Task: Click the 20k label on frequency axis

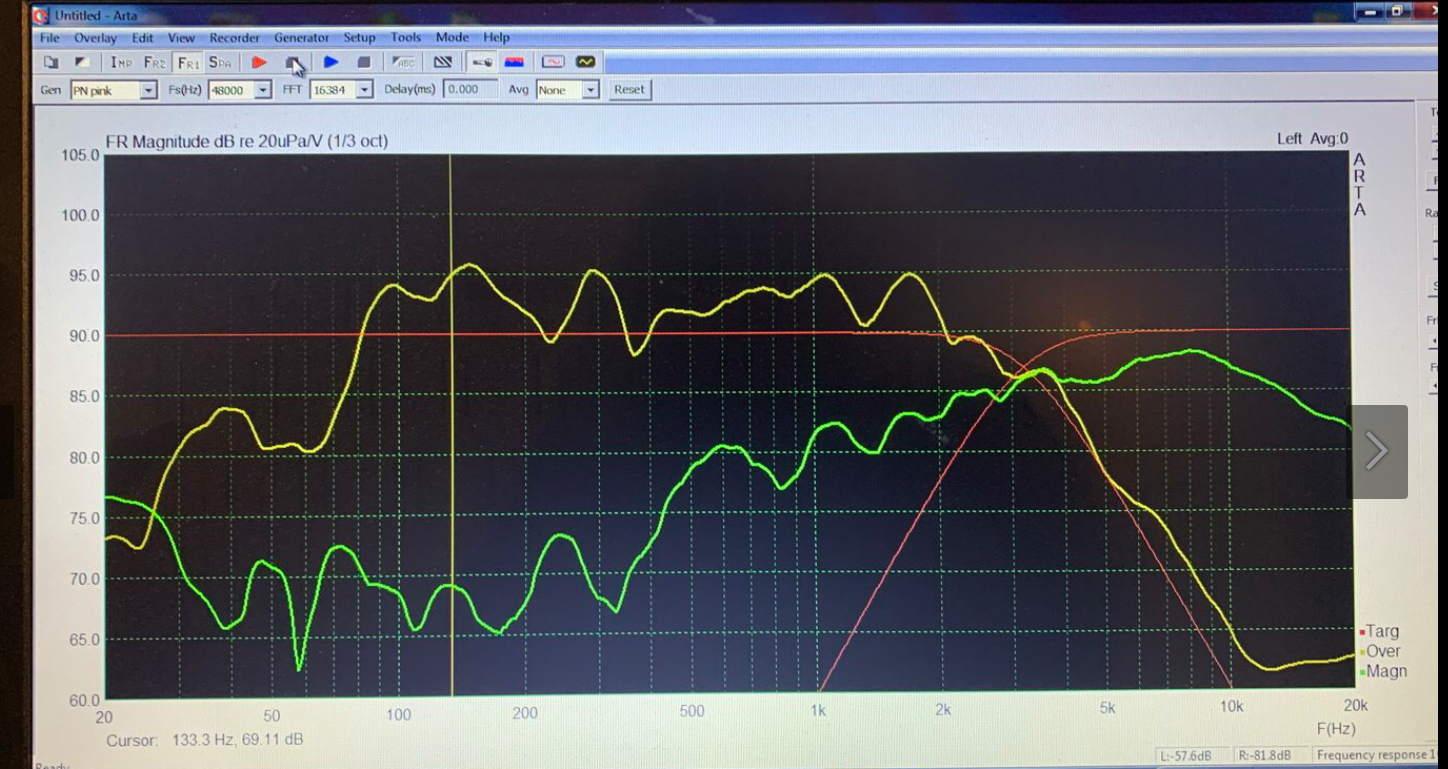Action: click(x=1355, y=706)
